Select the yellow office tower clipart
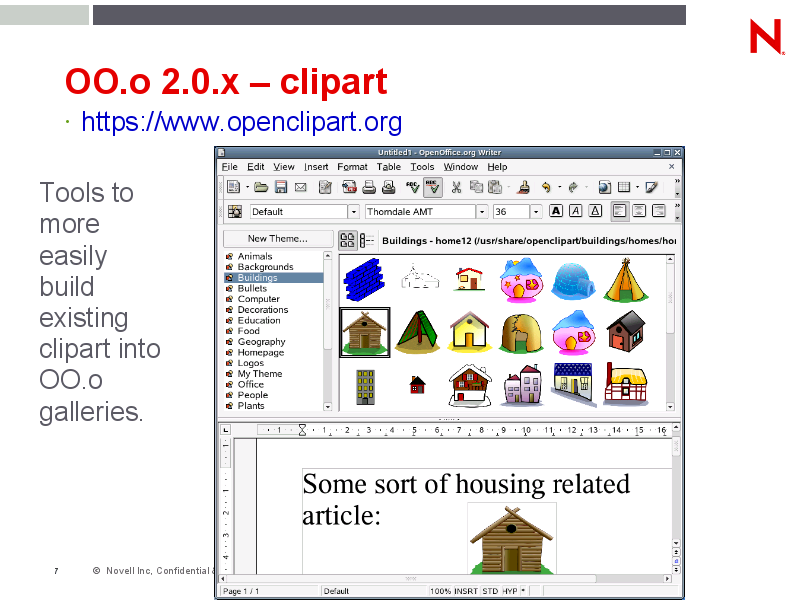The image size is (800, 600). (x=365, y=387)
